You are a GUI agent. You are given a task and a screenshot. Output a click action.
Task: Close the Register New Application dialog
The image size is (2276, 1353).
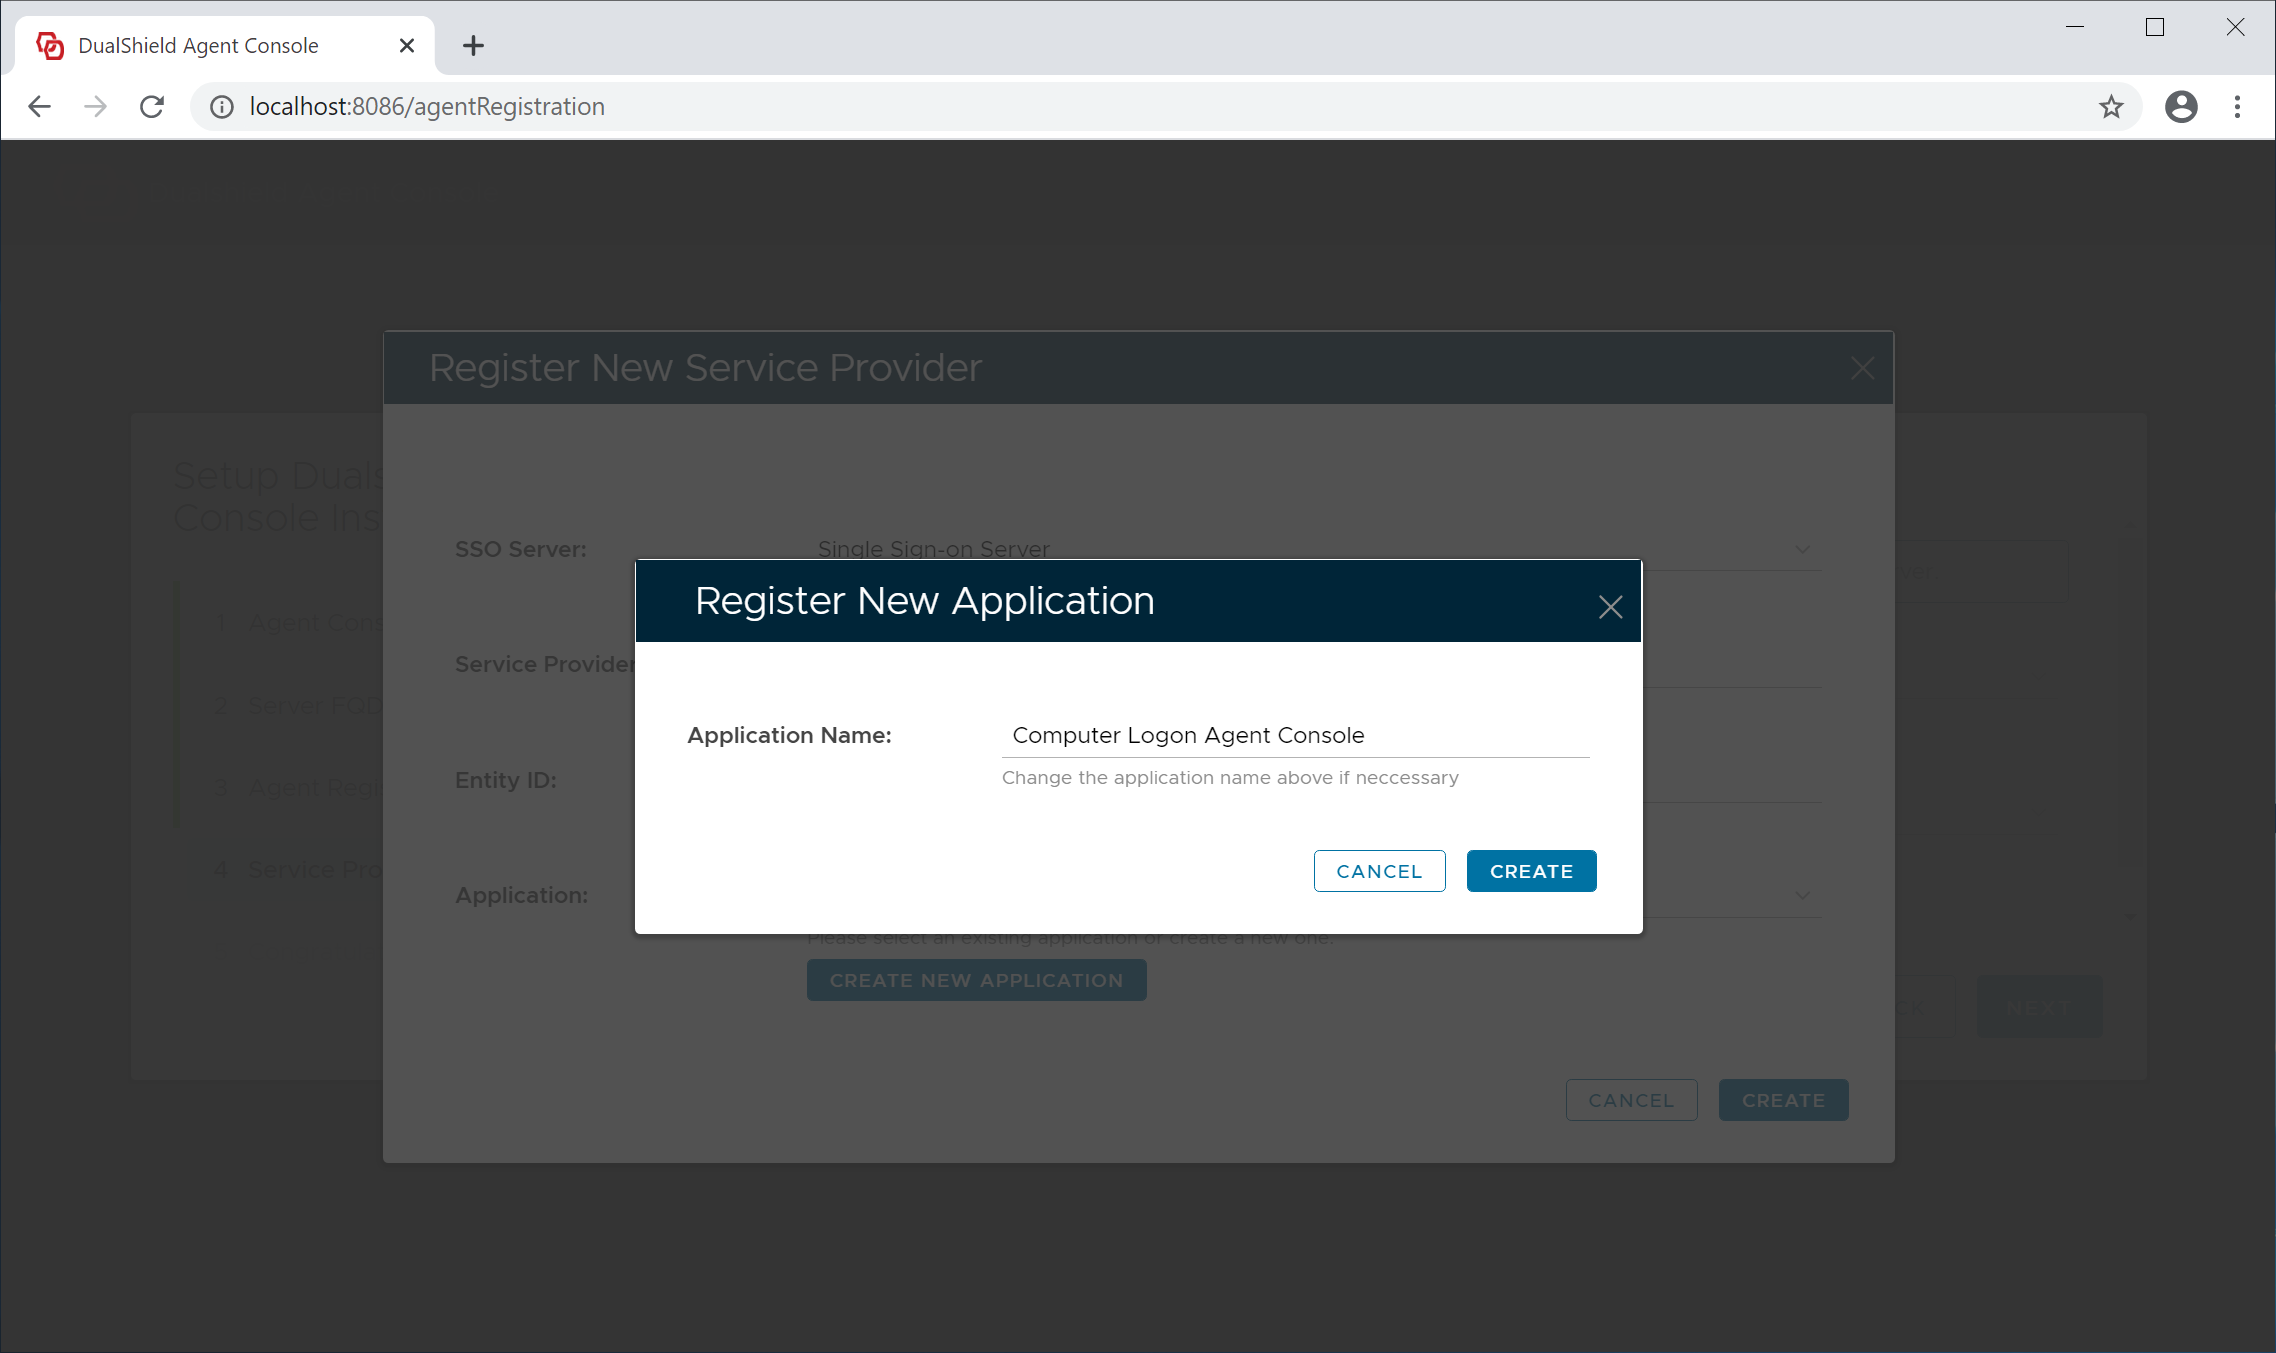pos(1610,607)
